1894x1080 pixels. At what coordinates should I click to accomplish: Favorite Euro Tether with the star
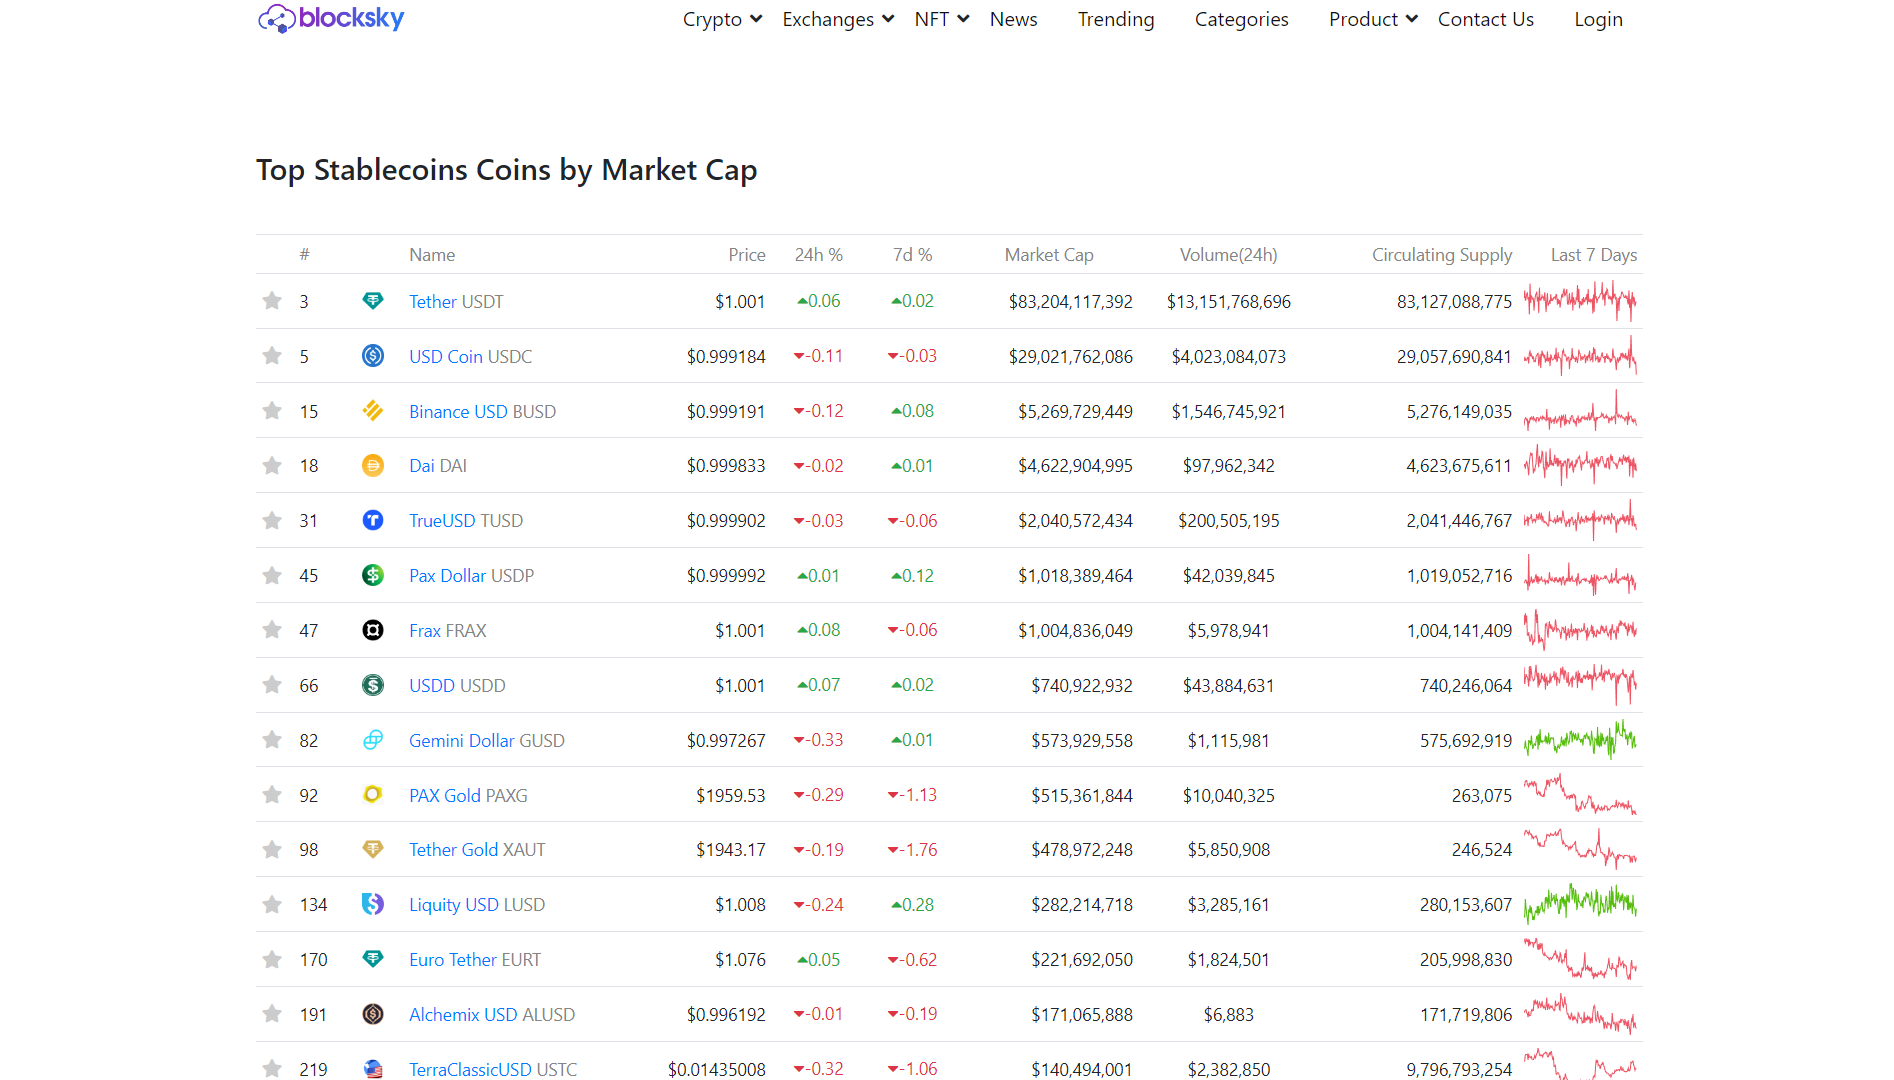click(x=272, y=960)
